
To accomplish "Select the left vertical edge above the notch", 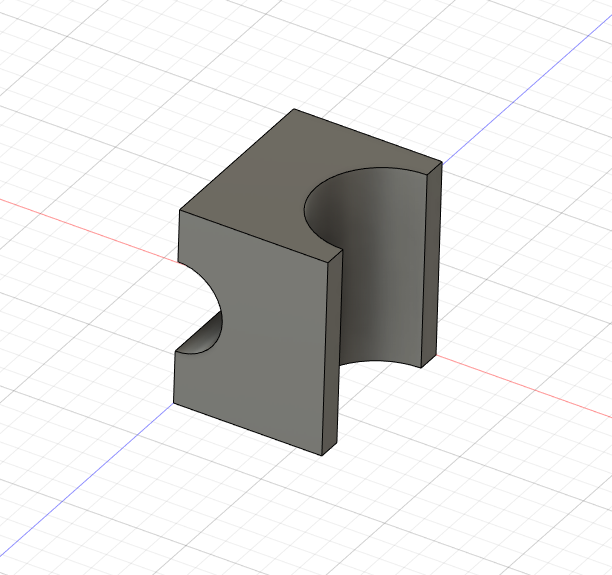I will (178, 236).
